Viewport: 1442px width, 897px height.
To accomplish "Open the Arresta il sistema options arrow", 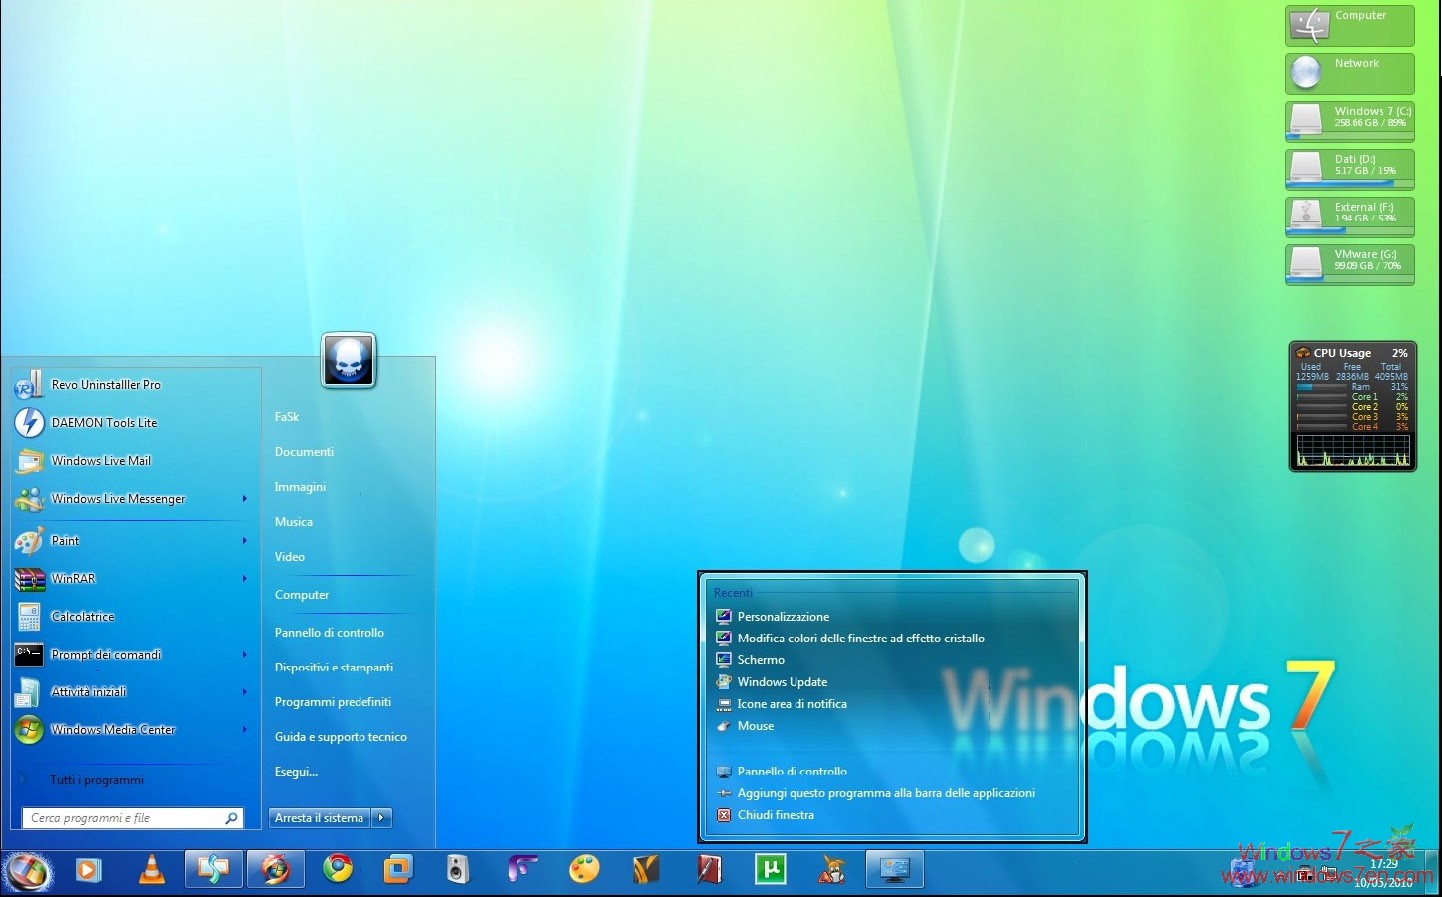I will [381, 817].
